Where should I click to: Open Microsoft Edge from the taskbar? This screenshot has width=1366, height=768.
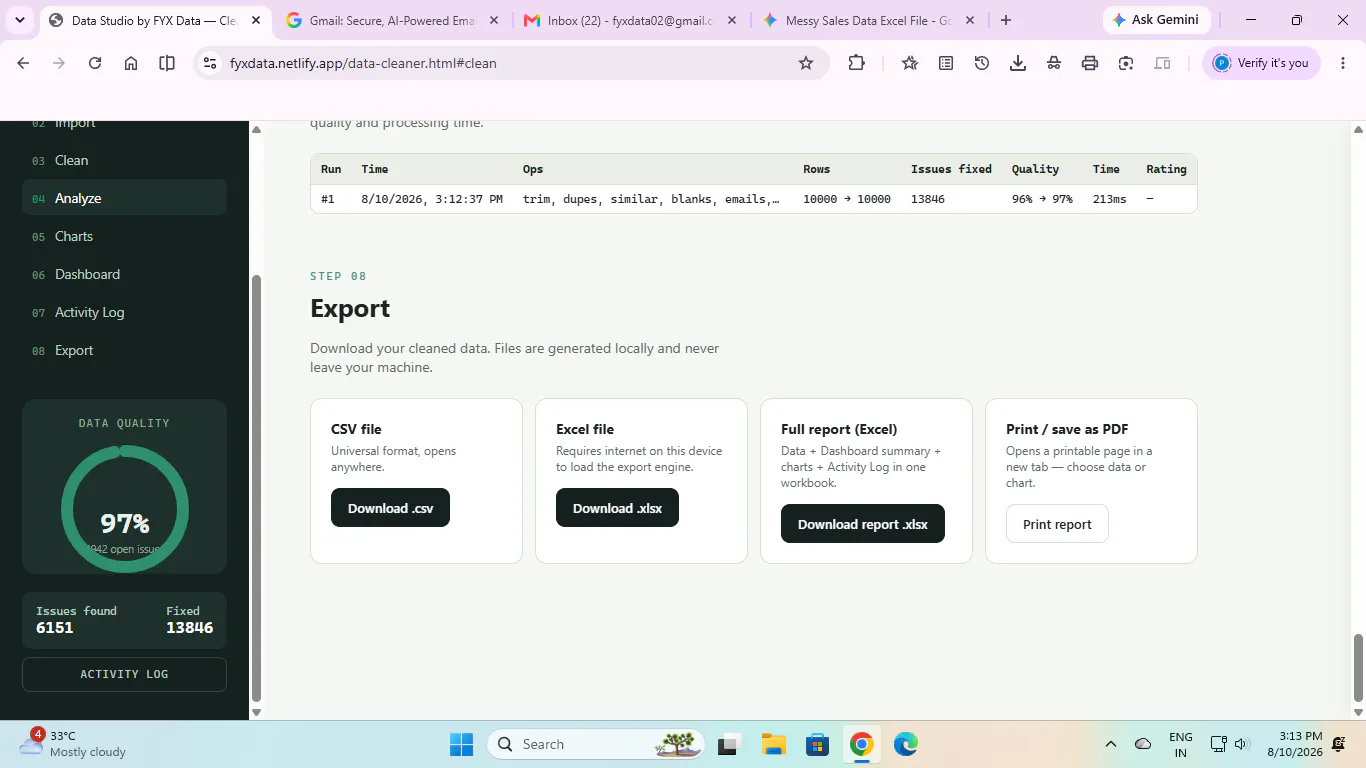(x=905, y=744)
